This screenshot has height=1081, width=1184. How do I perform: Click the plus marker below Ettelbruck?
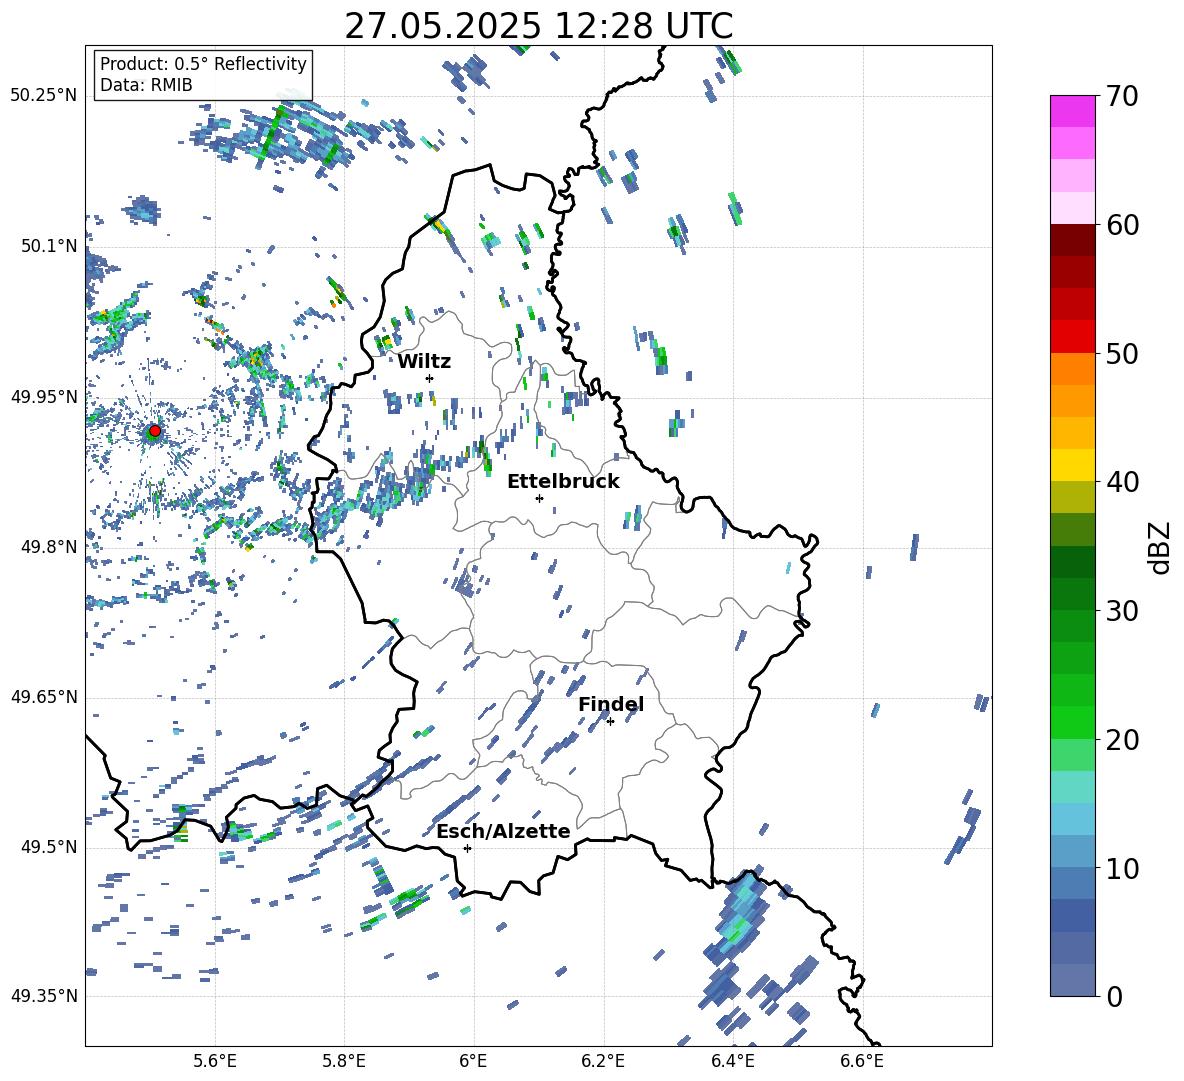click(x=539, y=498)
